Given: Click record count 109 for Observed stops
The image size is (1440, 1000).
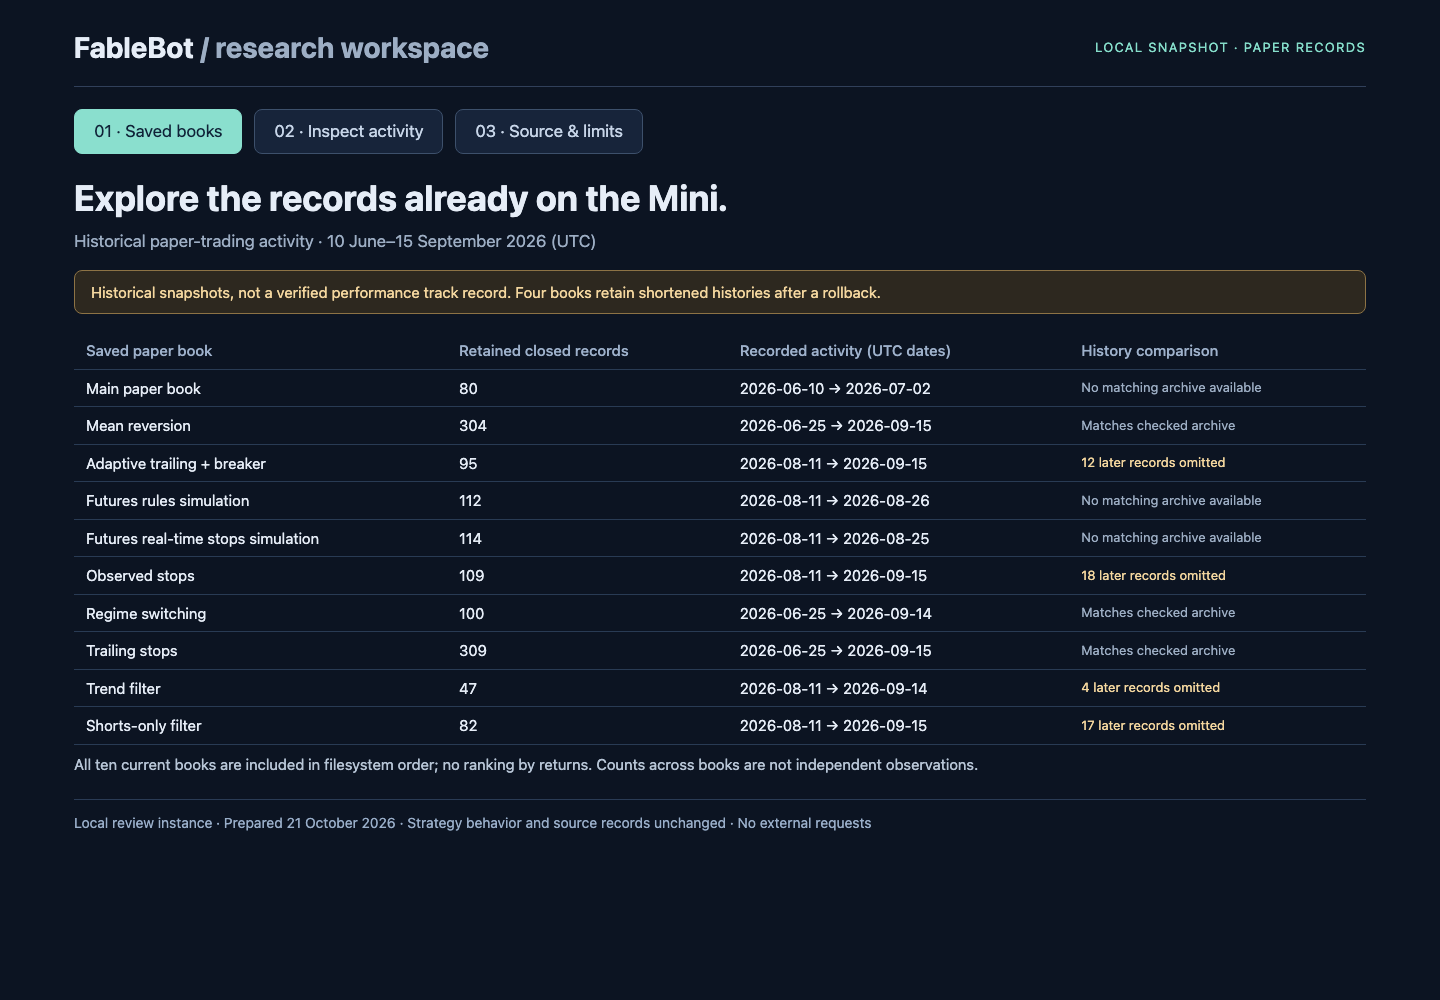Looking at the screenshot, I should point(472,576).
